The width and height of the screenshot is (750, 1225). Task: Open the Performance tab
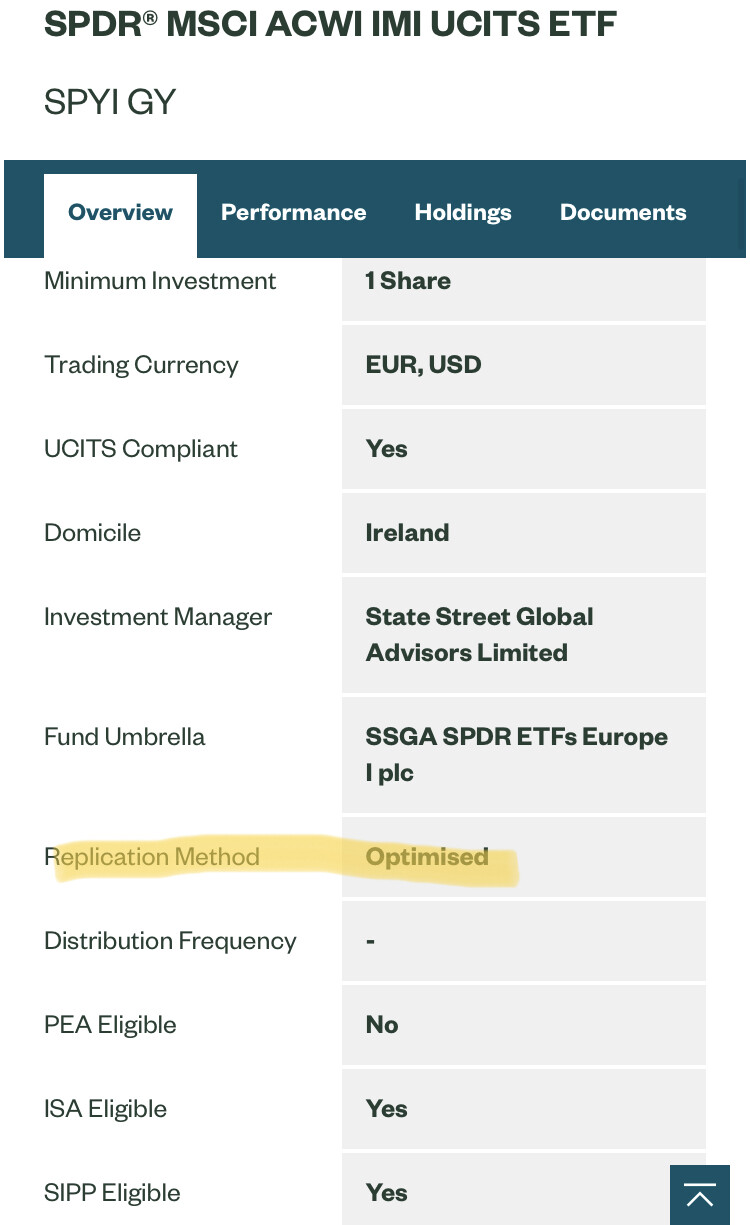tap(293, 213)
